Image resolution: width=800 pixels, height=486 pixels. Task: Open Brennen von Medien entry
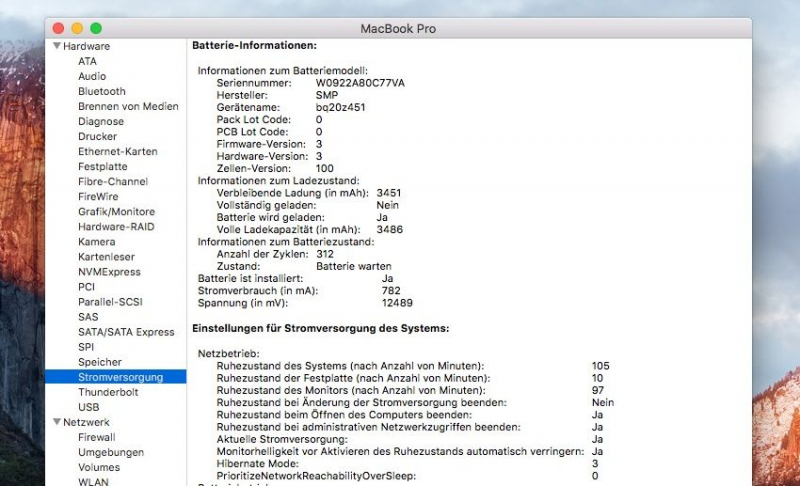pos(128,106)
